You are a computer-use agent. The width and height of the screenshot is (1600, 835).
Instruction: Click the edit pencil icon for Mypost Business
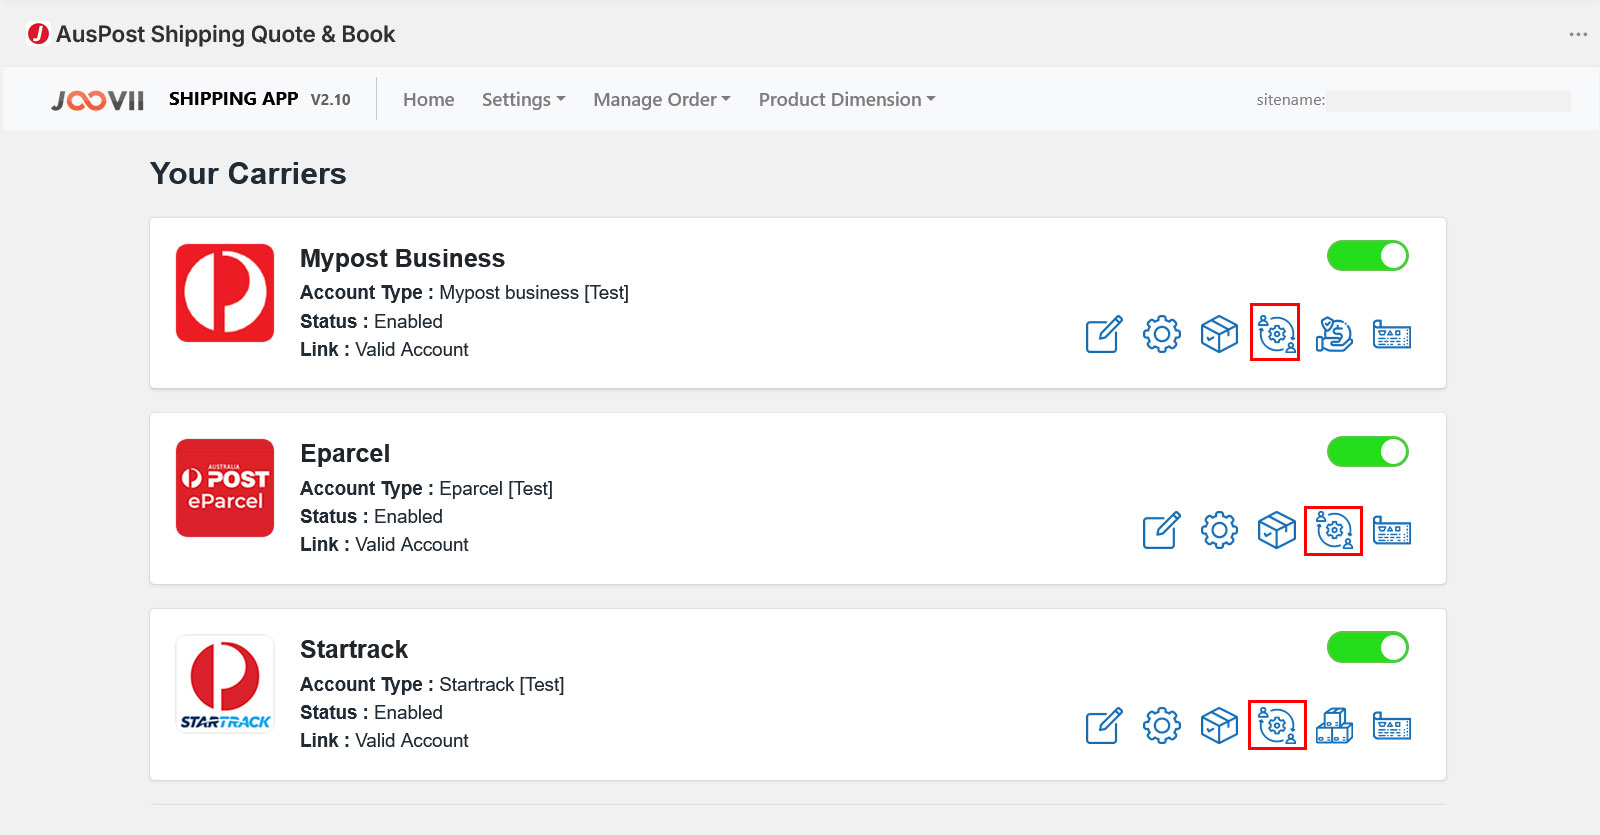1104,334
